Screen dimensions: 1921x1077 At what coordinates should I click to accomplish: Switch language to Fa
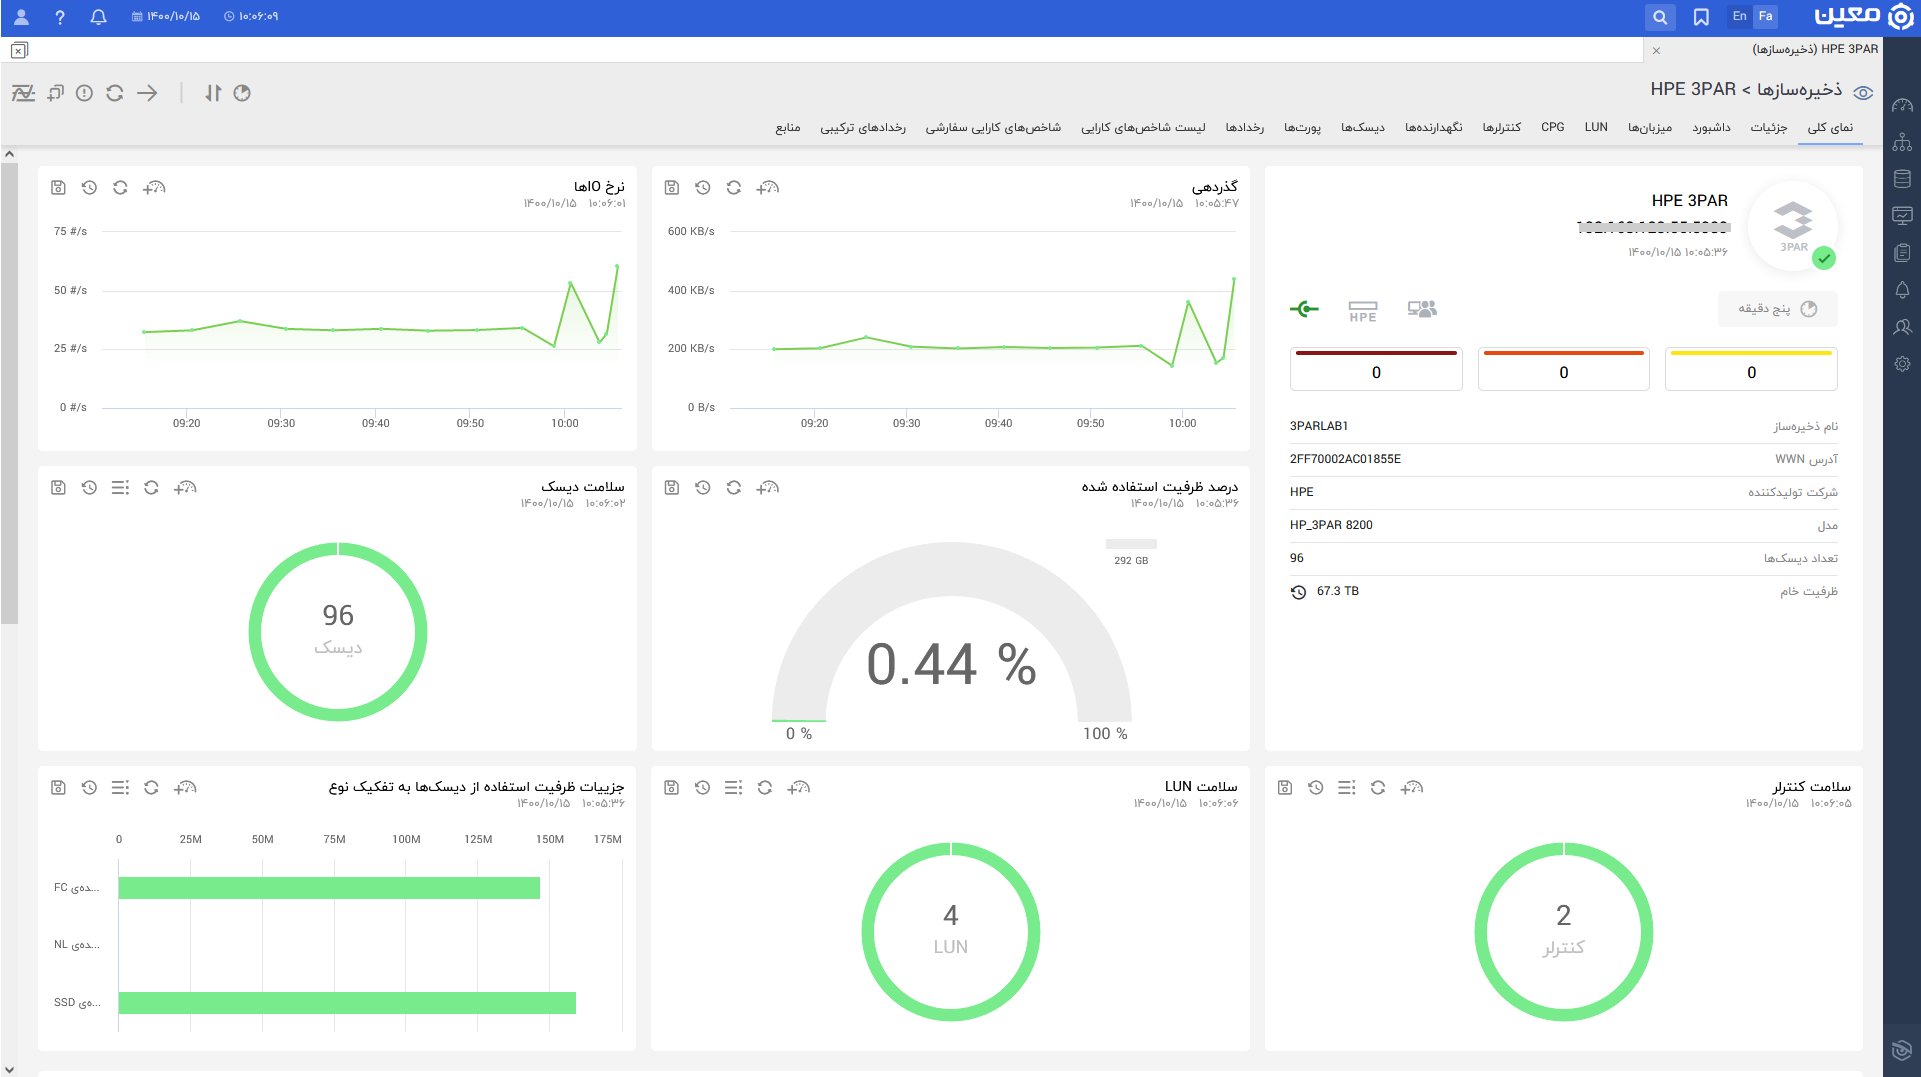pyautogui.click(x=1766, y=16)
